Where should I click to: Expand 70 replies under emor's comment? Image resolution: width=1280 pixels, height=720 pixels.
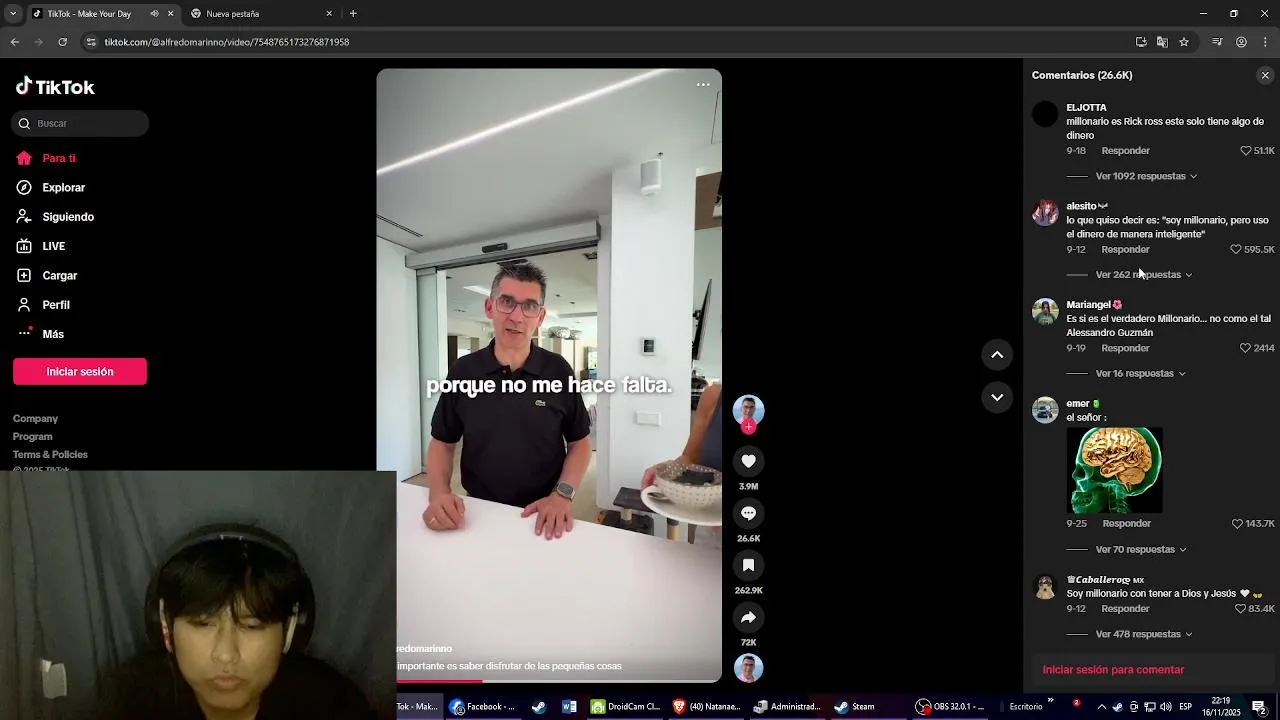tap(1141, 550)
